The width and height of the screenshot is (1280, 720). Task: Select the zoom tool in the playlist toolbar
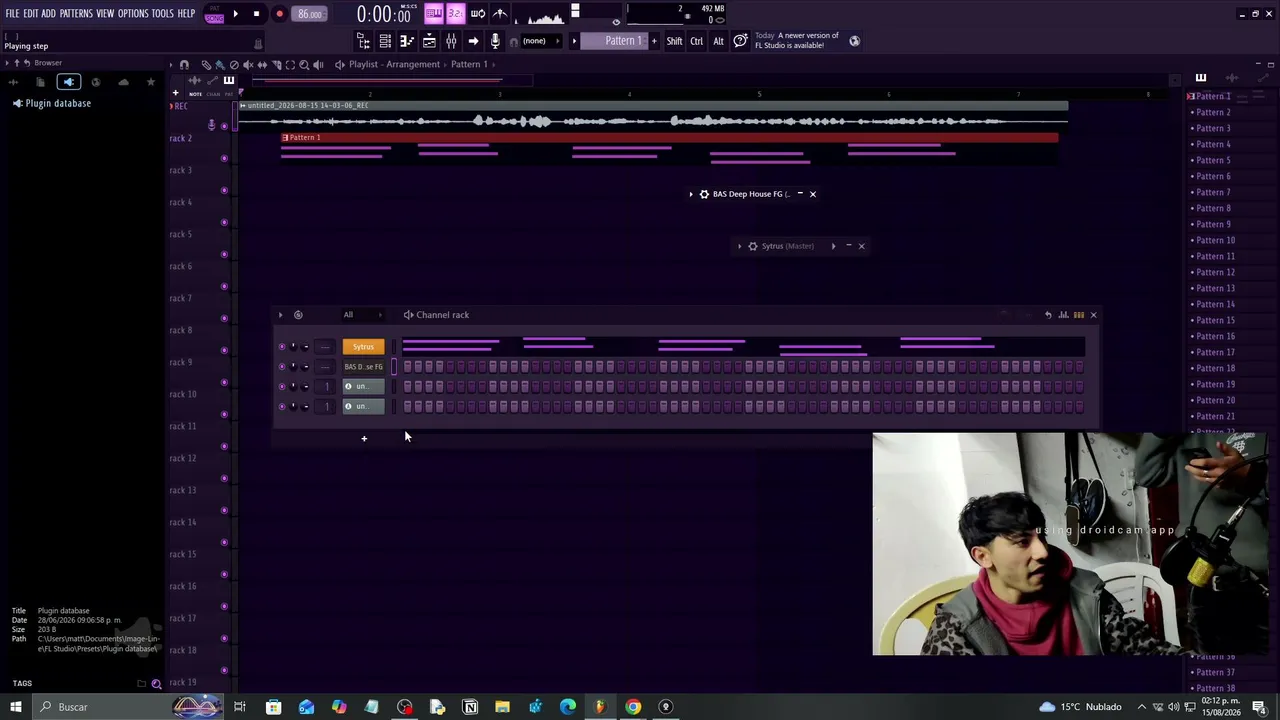tap(304, 64)
